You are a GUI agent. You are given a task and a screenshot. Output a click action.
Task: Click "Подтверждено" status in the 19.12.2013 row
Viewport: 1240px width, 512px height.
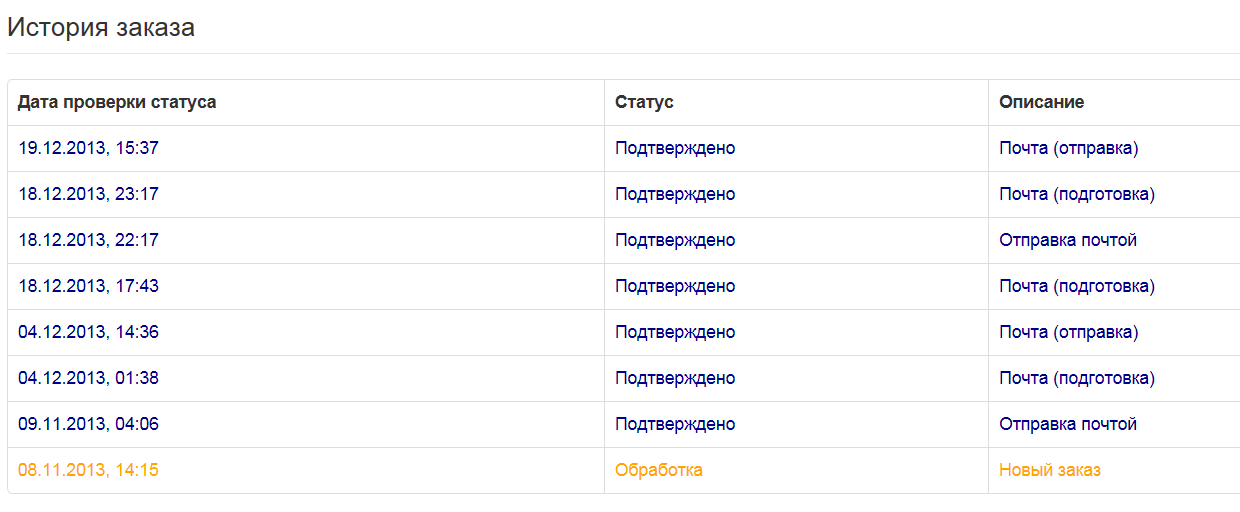pyautogui.click(x=675, y=148)
